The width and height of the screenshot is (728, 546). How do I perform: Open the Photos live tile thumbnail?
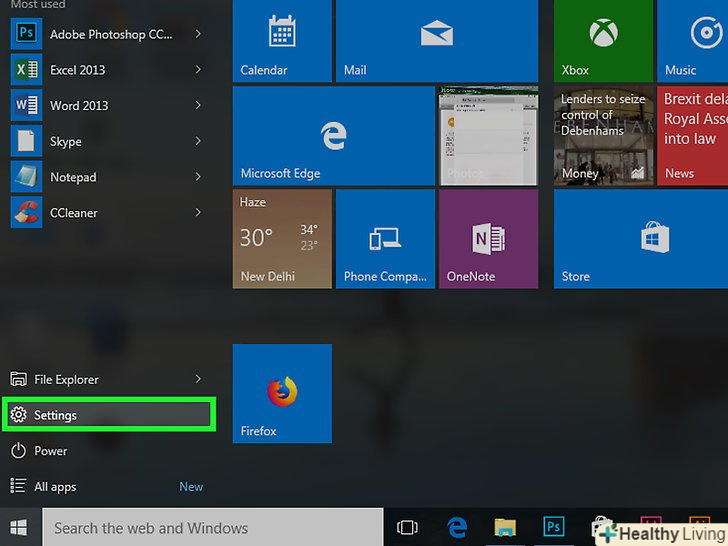pos(488,135)
